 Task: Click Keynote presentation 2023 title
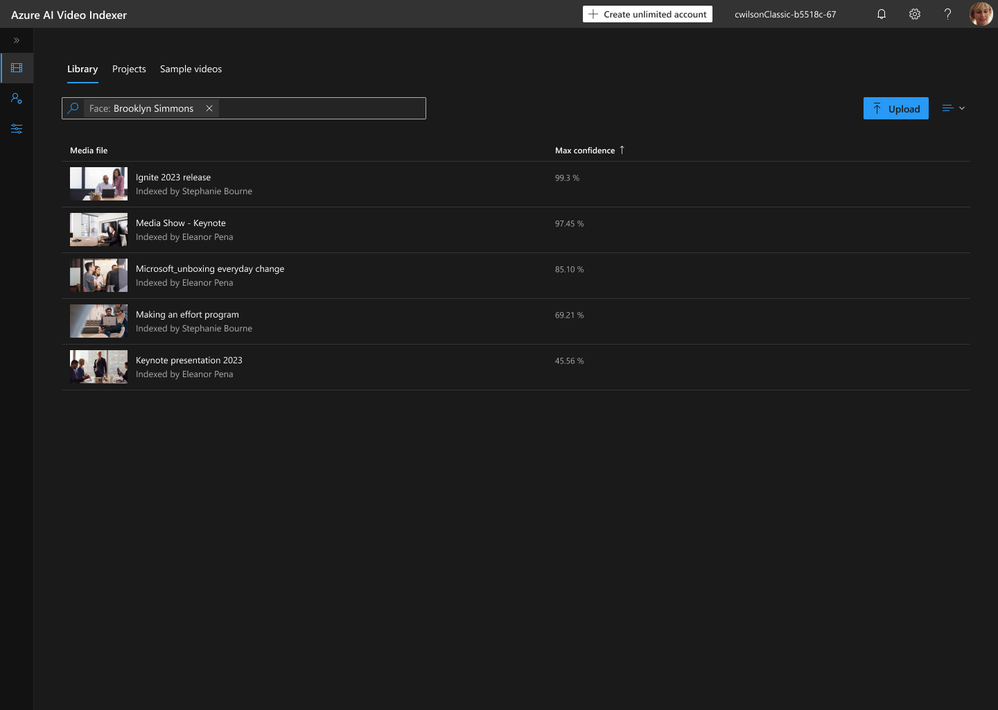tap(189, 360)
